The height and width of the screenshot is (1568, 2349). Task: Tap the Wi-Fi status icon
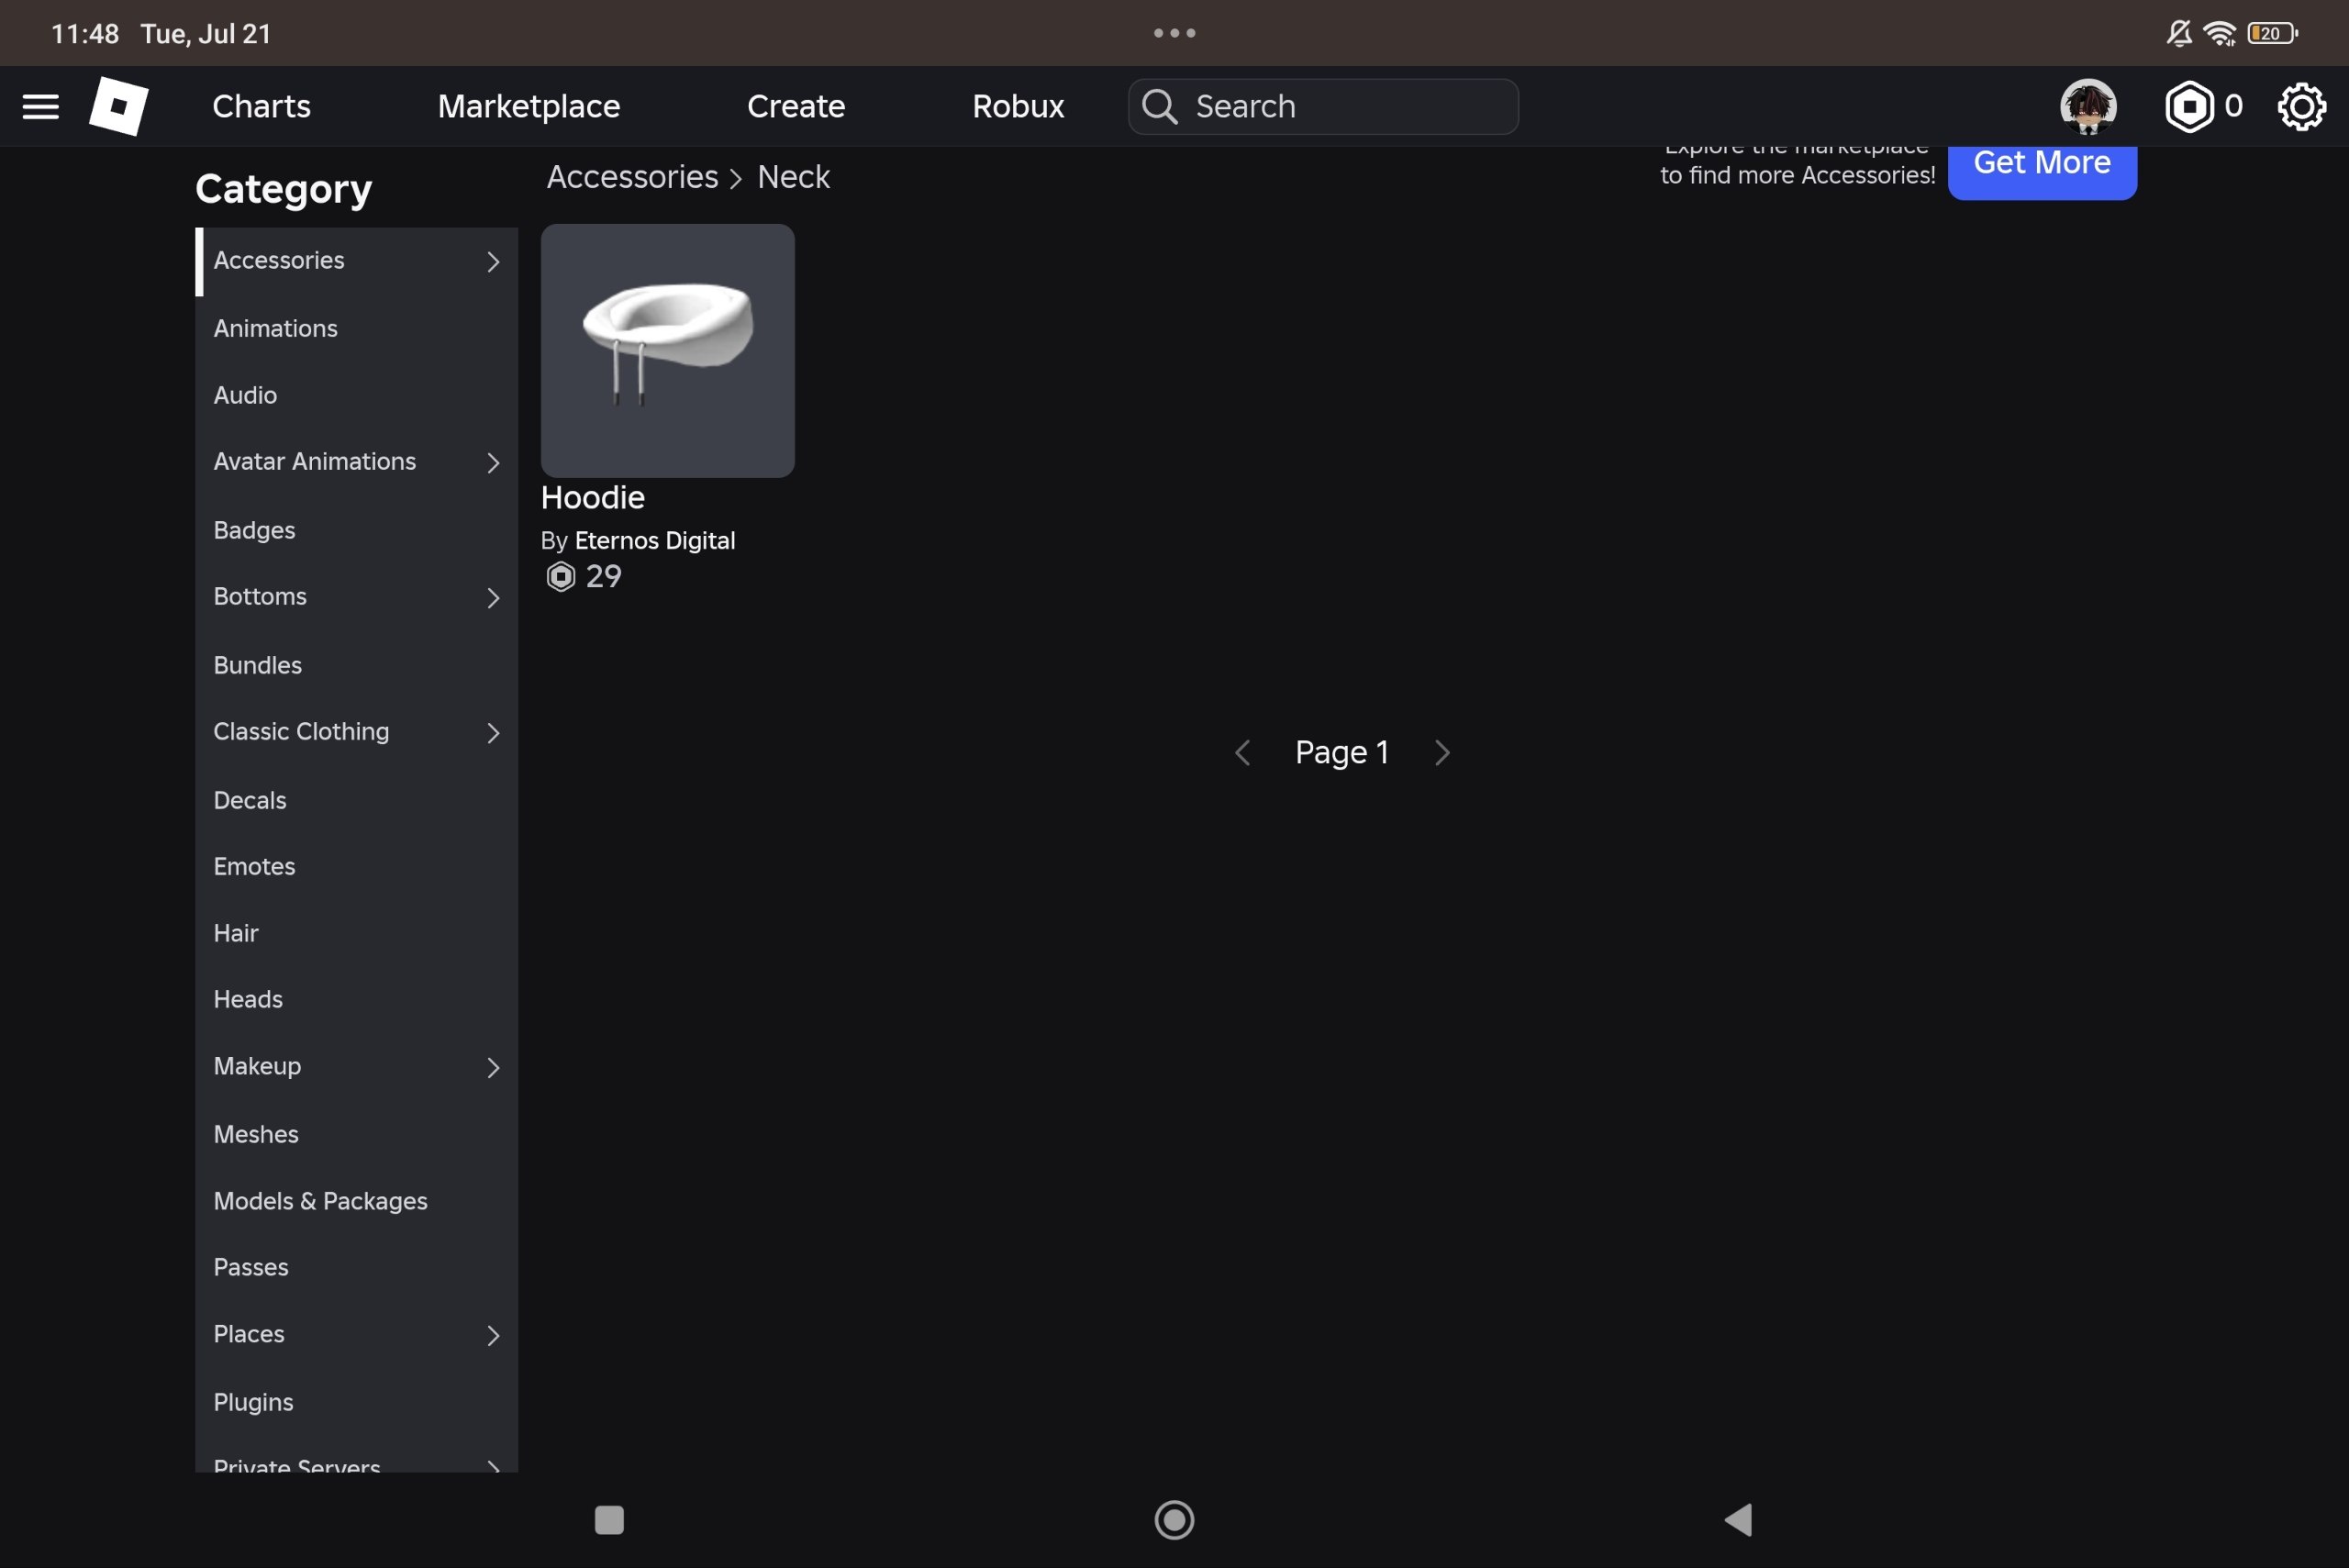click(x=2220, y=33)
